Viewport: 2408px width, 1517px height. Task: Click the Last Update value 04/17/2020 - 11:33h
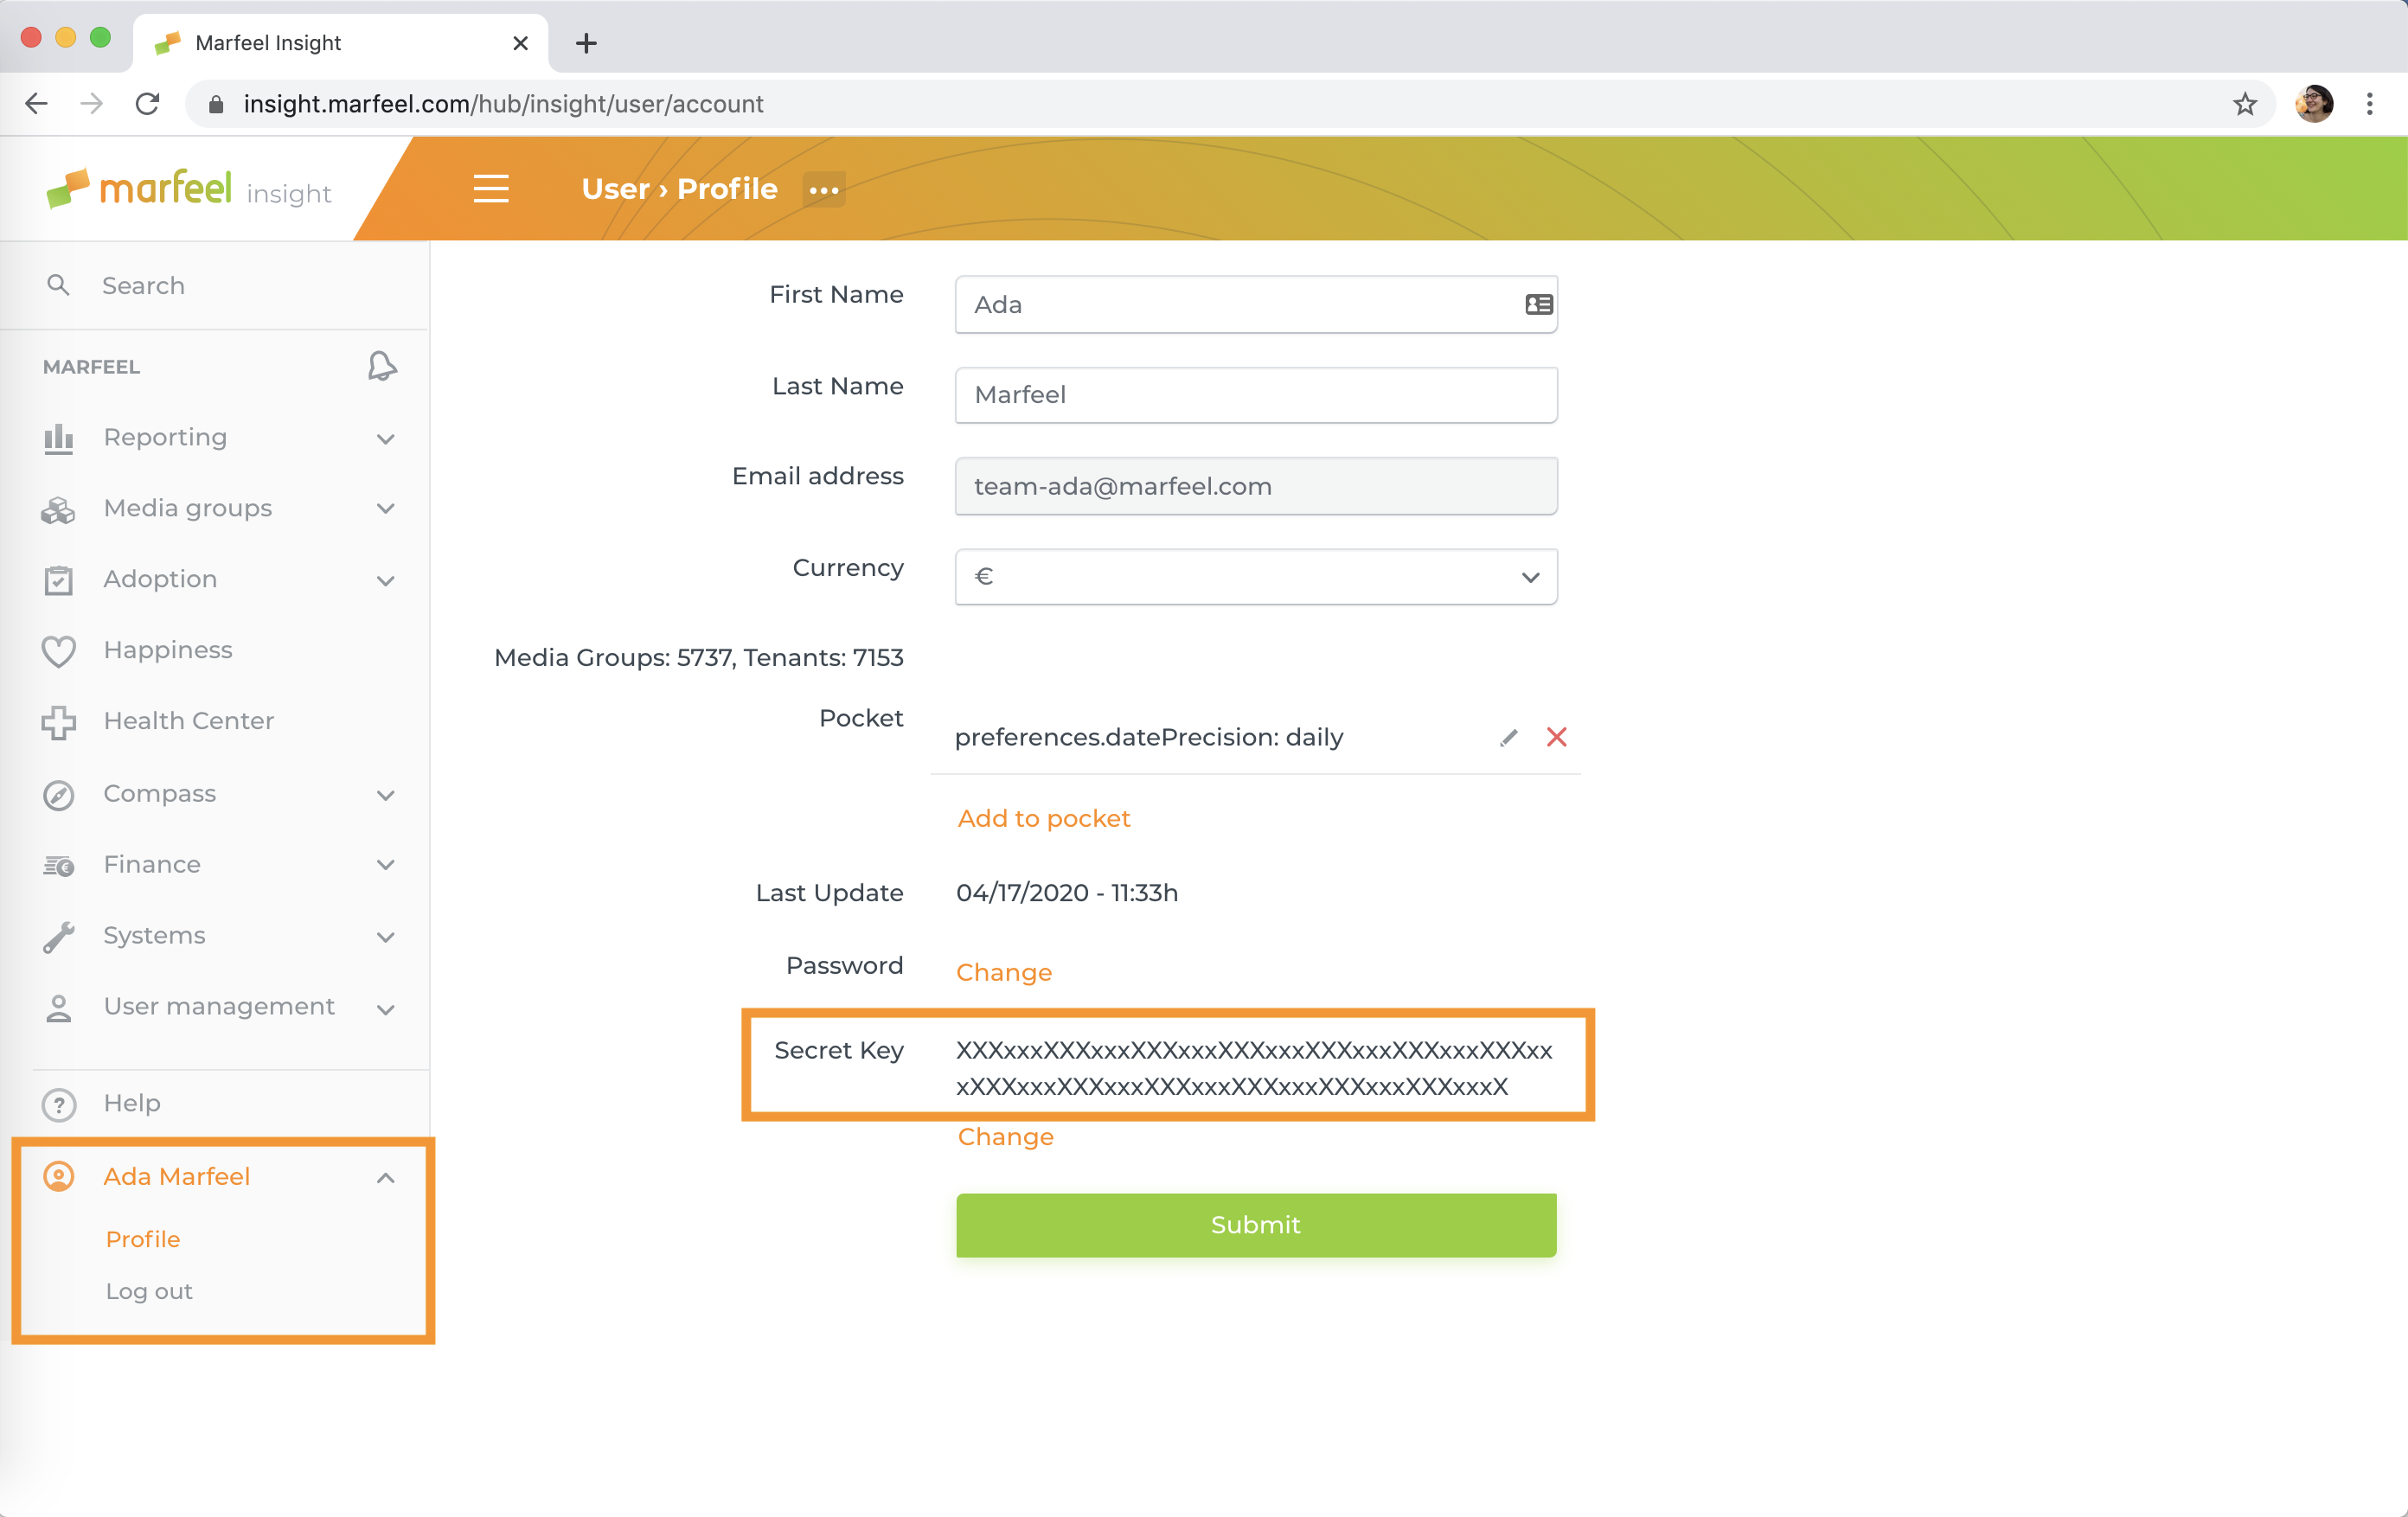pos(1067,892)
